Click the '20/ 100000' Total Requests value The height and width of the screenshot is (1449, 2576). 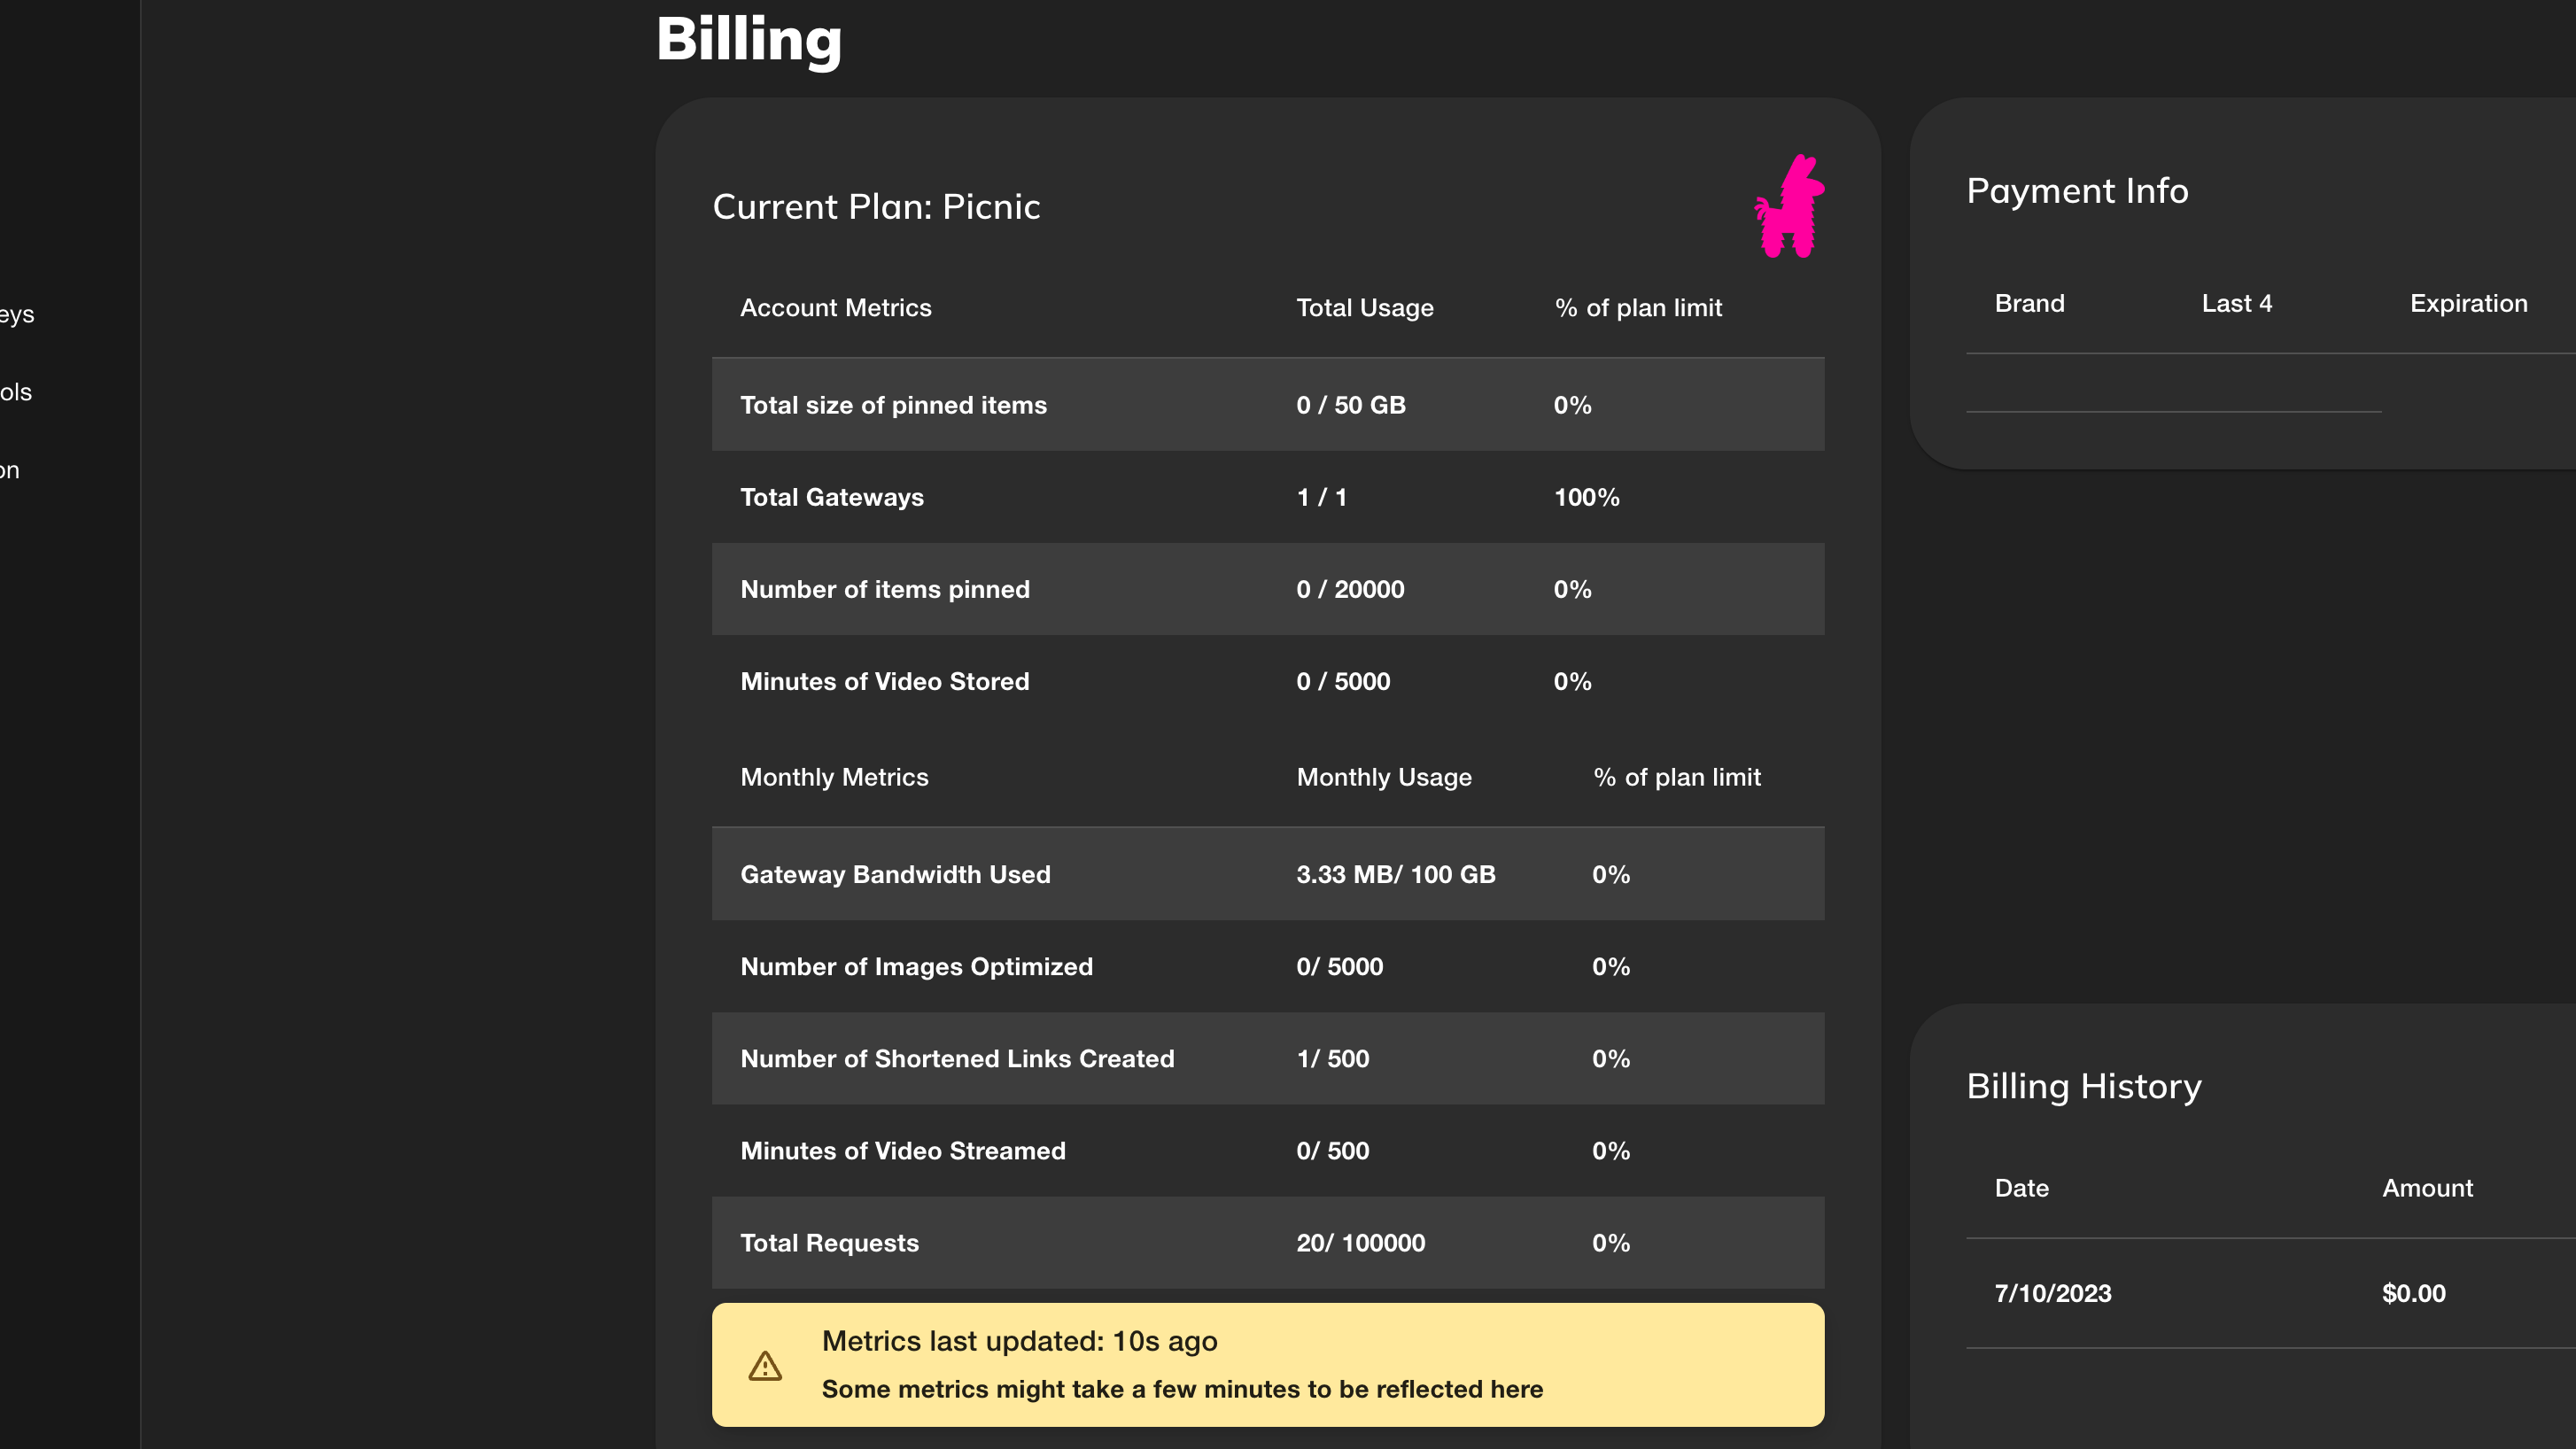pos(1360,1243)
